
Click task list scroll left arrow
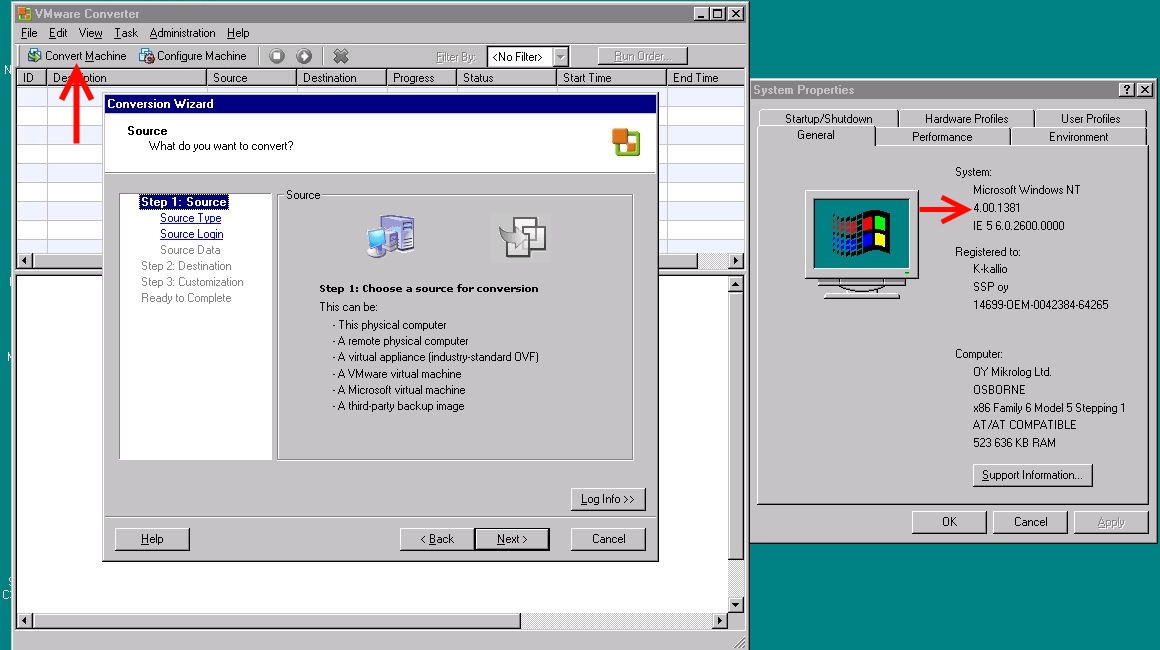[x=24, y=260]
